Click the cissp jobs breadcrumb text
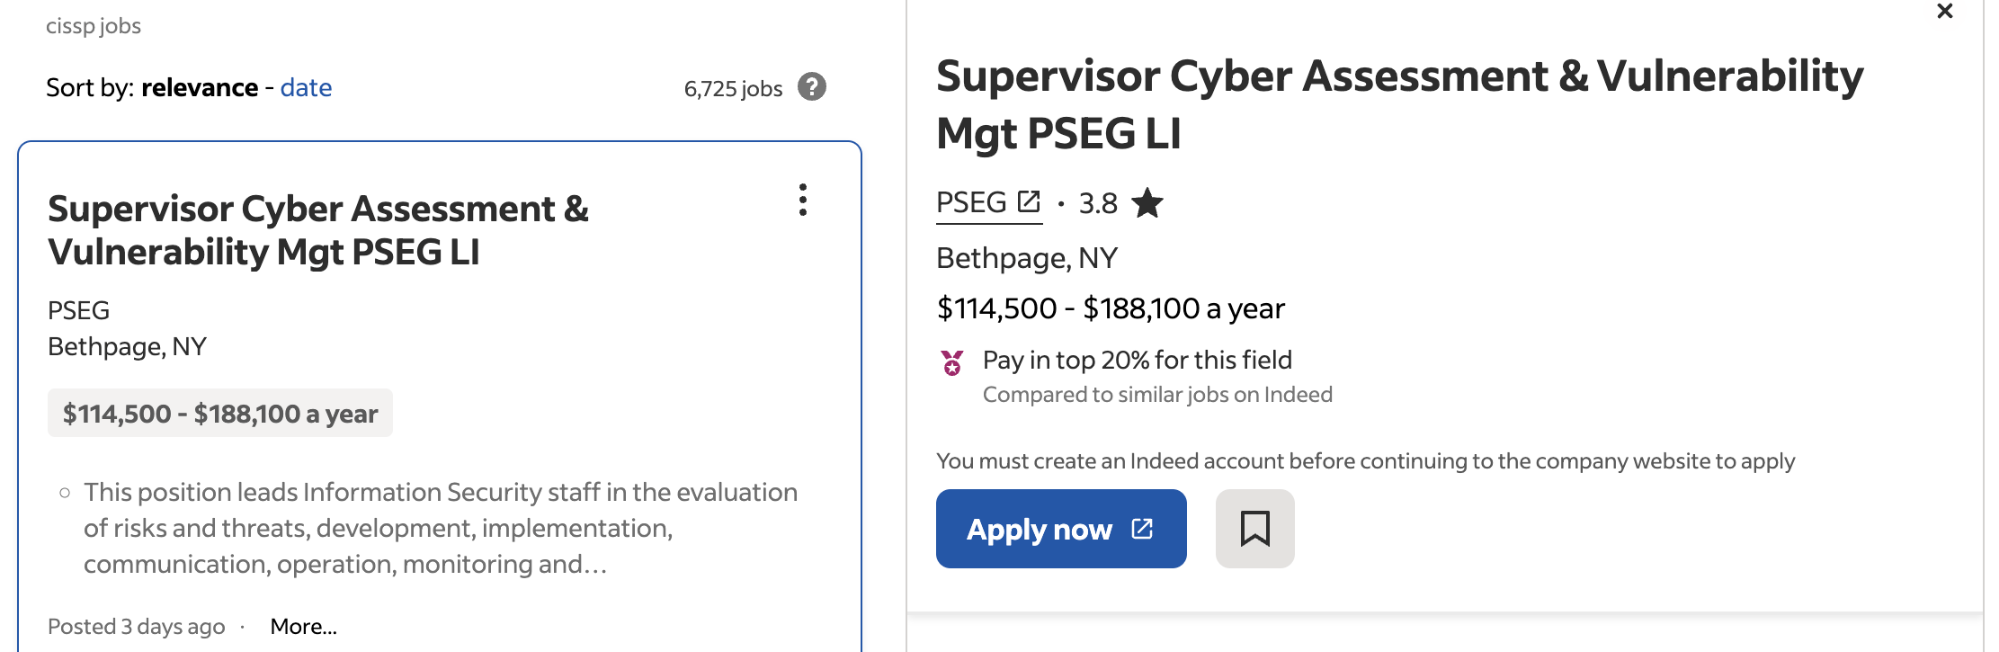Image resolution: width=1999 pixels, height=652 pixels. pos(93,26)
